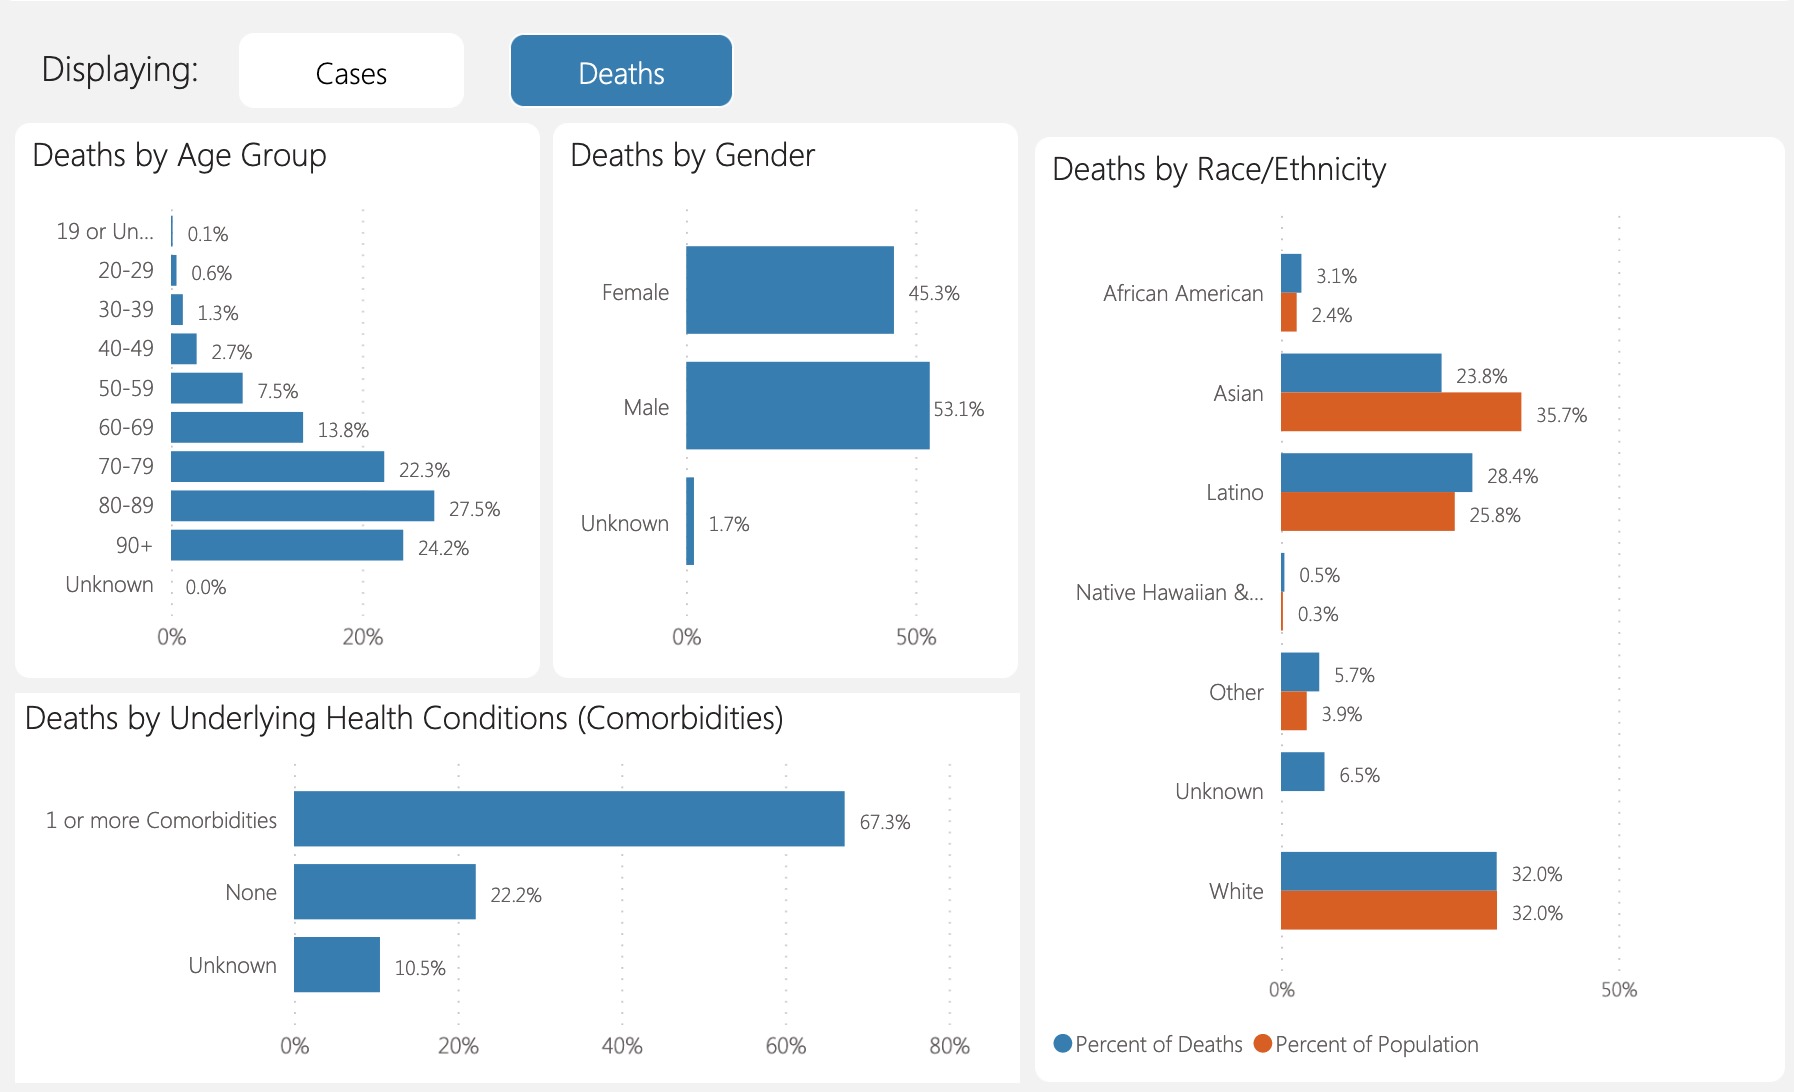The height and width of the screenshot is (1092, 1794).
Task: Switch display to Cases
Action: click(x=351, y=72)
